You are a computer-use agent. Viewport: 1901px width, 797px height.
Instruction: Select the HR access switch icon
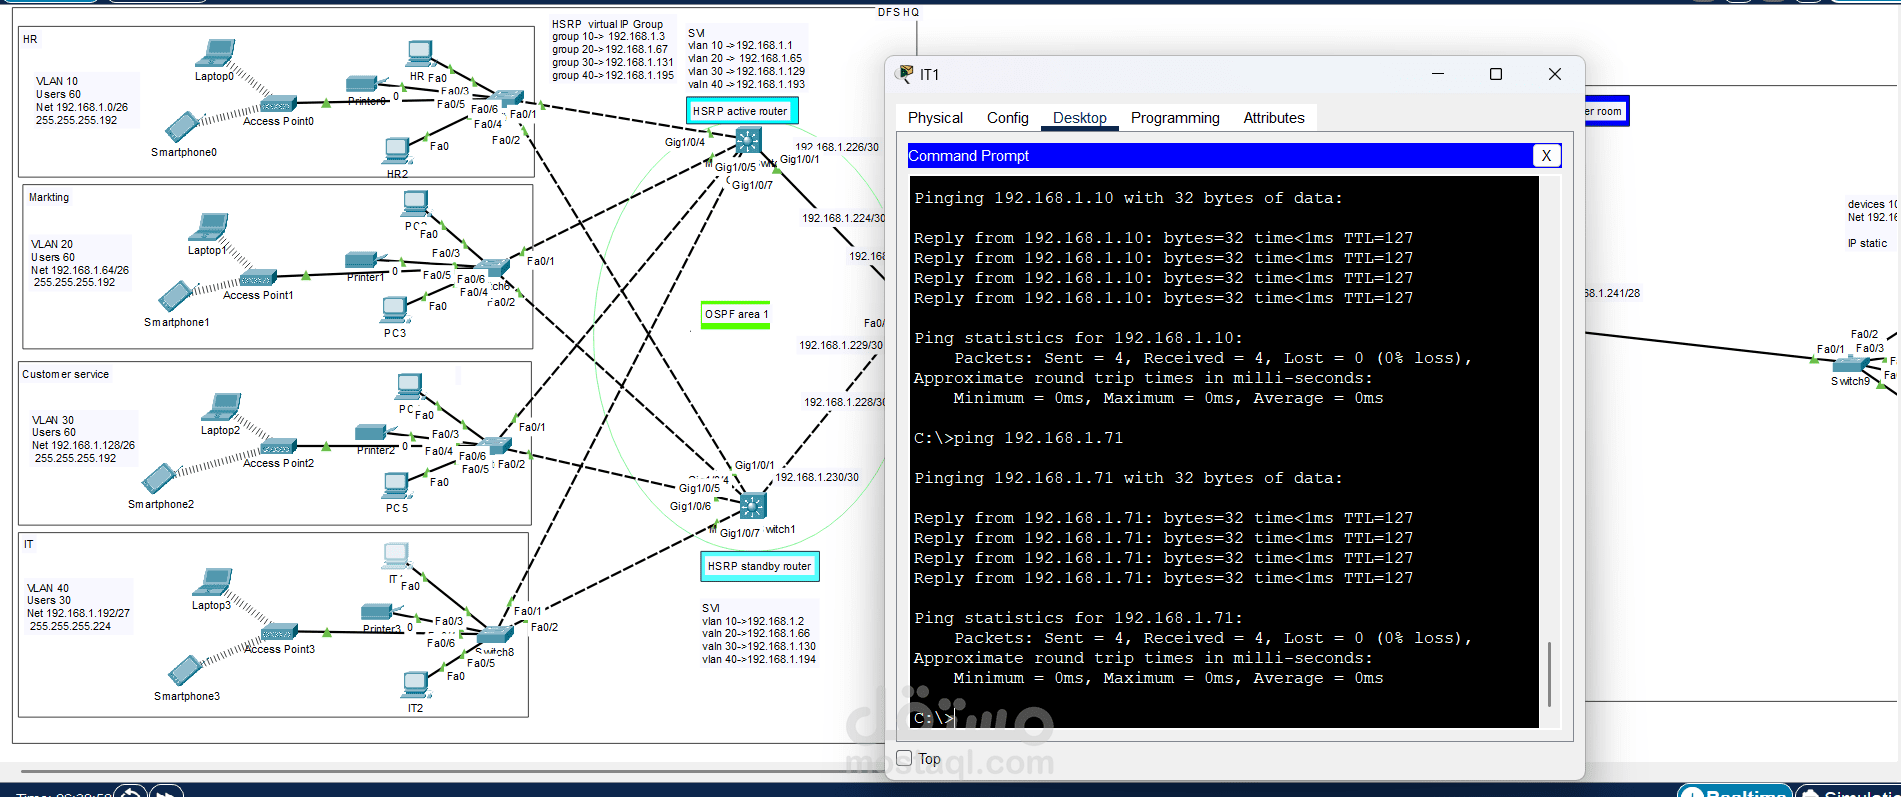tap(505, 98)
